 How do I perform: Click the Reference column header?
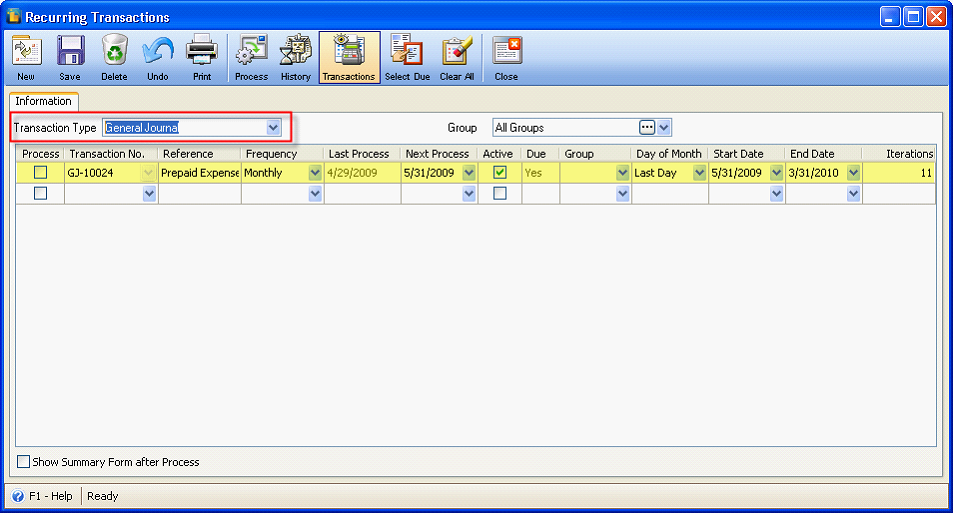click(x=200, y=154)
